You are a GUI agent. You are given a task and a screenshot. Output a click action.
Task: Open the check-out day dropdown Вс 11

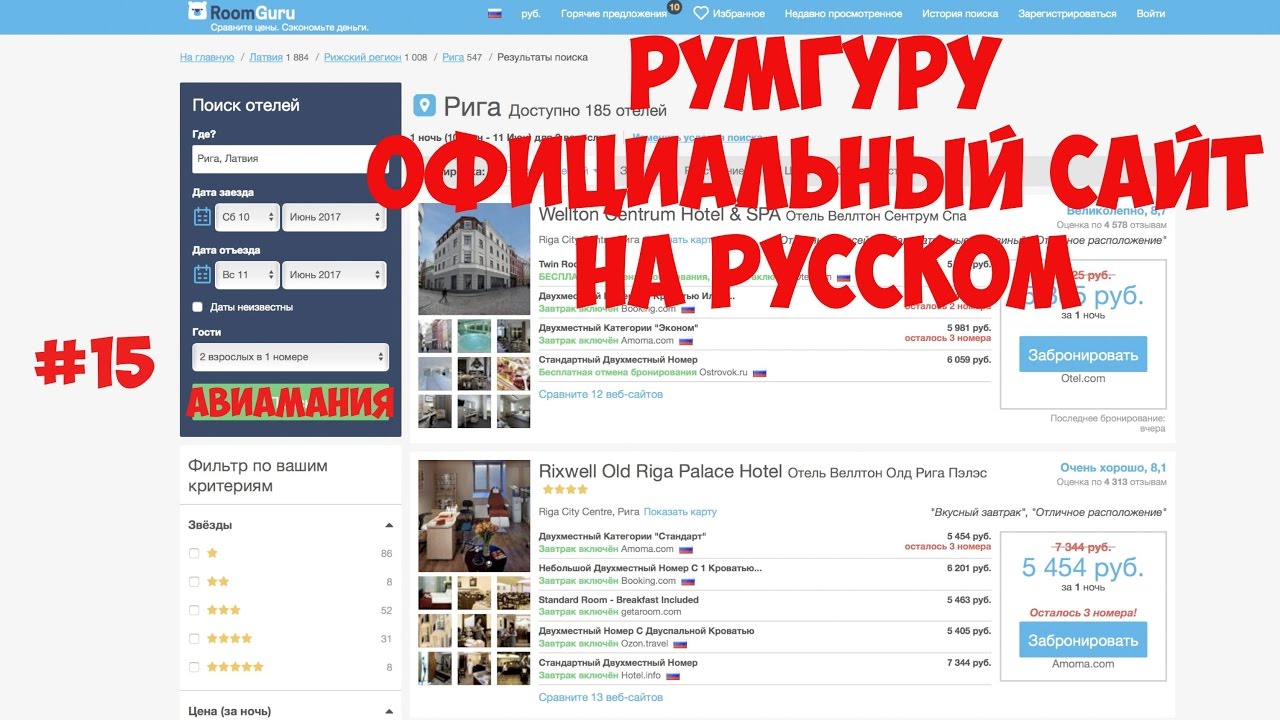click(x=247, y=275)
